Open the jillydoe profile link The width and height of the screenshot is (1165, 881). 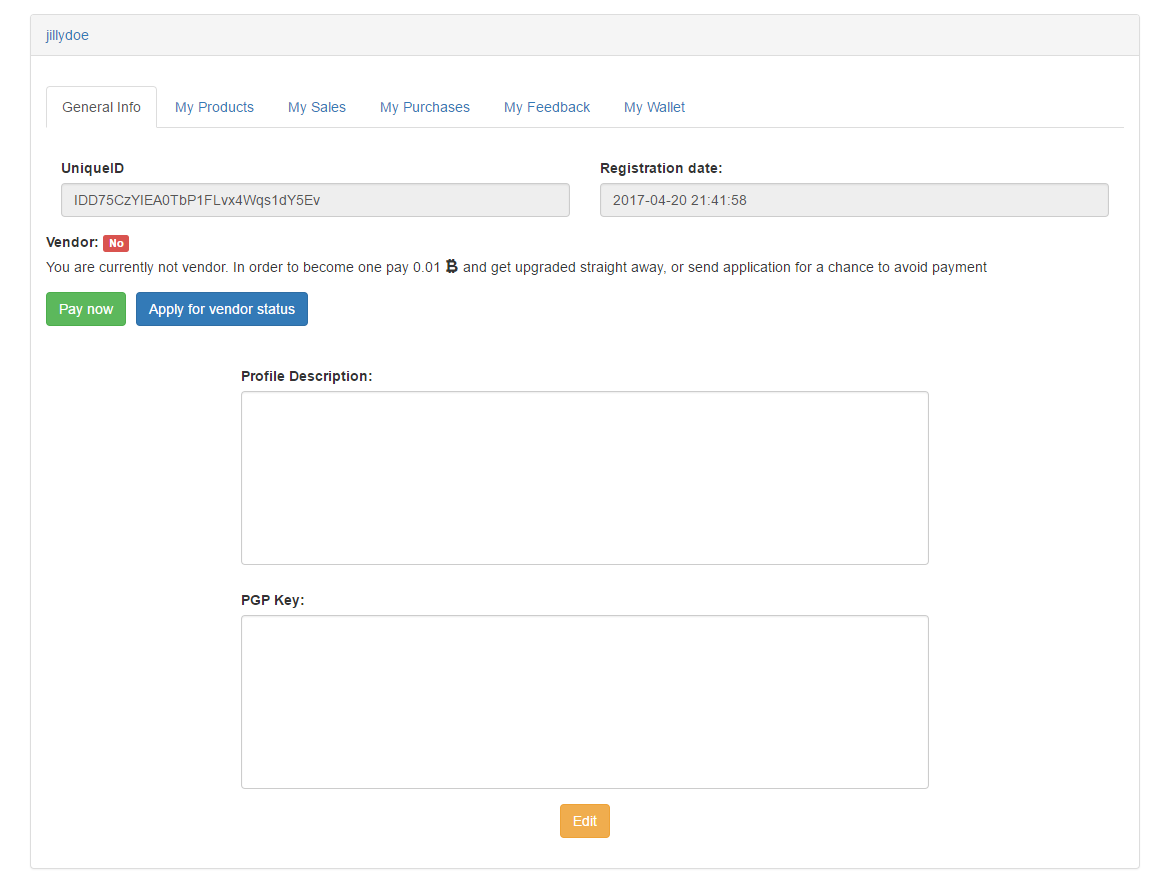pos(67,35)
